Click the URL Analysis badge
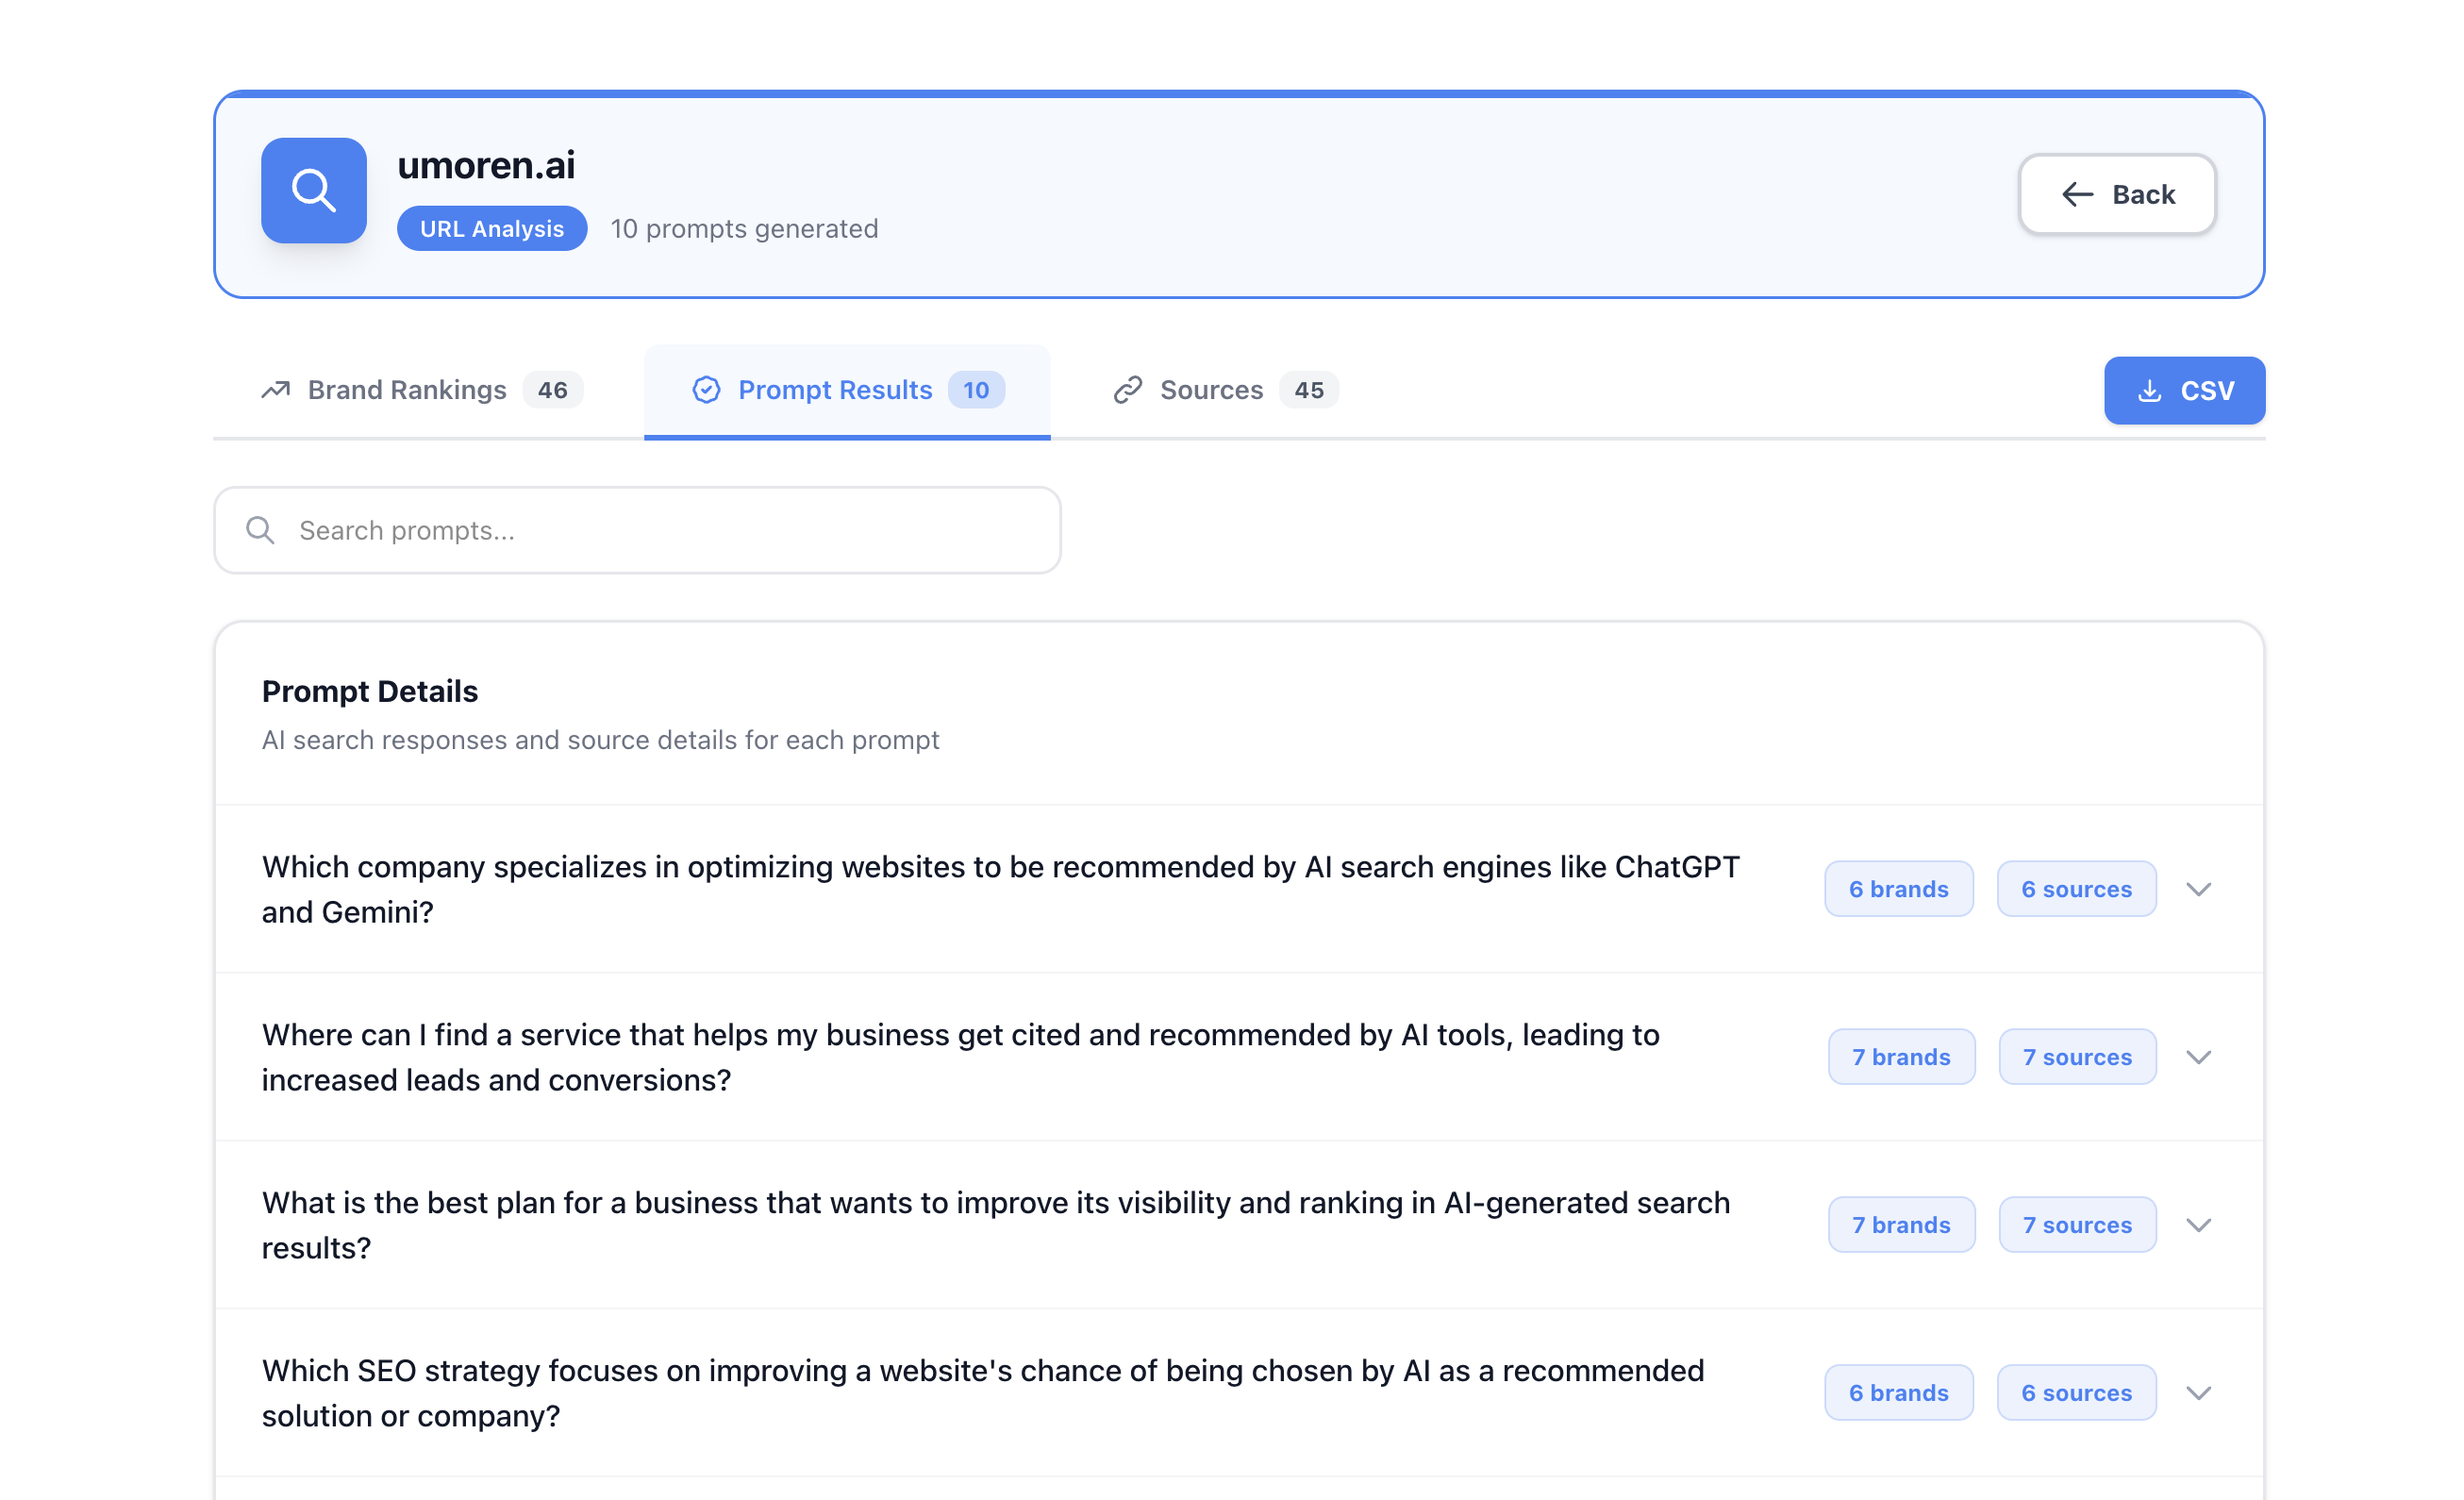Viewport: 2464px width, 1500px height. point(491,228)
